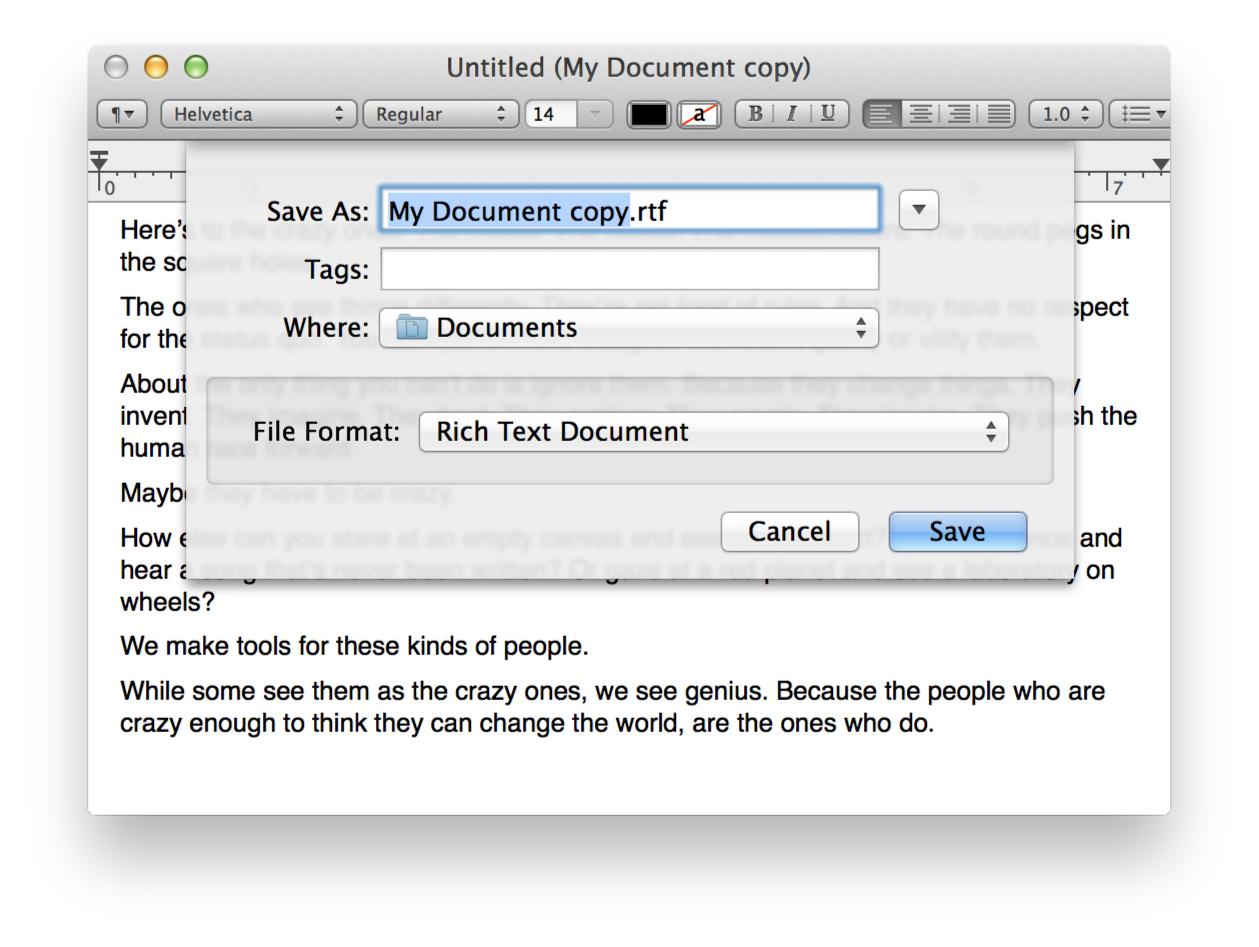Open the line spacing 1.0 dropdown
The height and width of the screenshot is (947, 1259).
point(1065,114)
